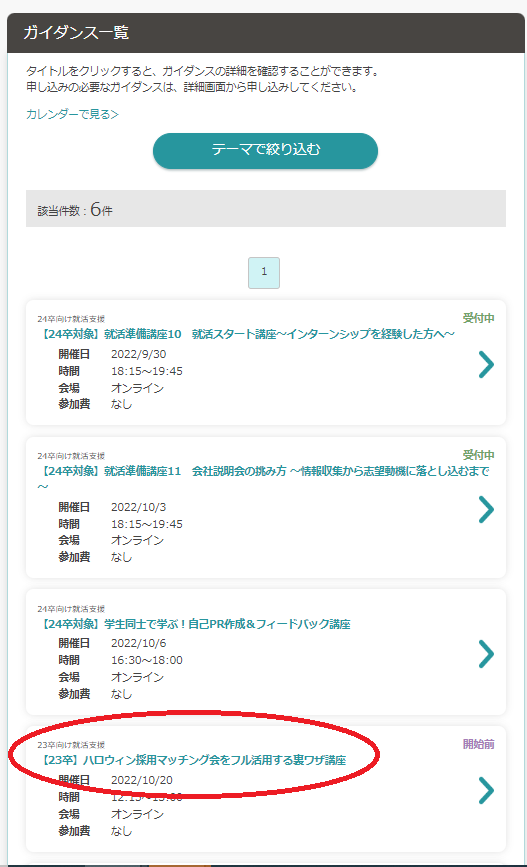Open the chevron arrow for 就活準備講座10 card
Image resolution: width=527 pixels, height=867 pixels.
486,365
